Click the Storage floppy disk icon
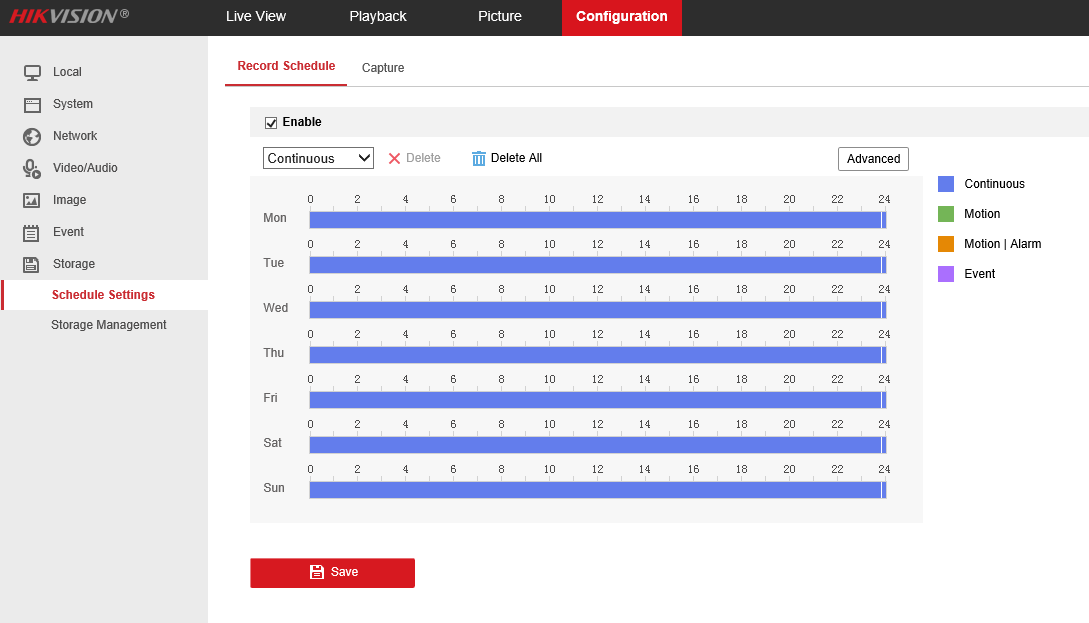1089x623 pixels. pos(32,264)
